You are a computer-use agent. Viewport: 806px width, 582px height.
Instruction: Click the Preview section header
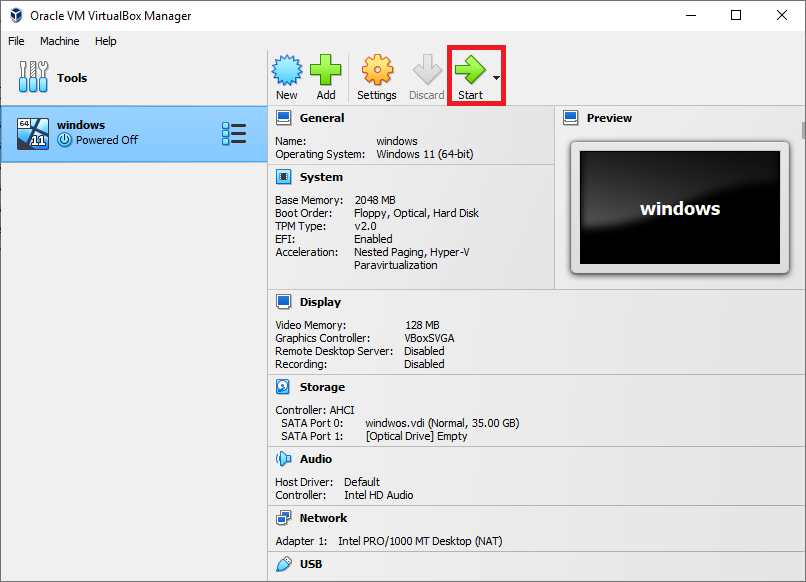point(609,118)
